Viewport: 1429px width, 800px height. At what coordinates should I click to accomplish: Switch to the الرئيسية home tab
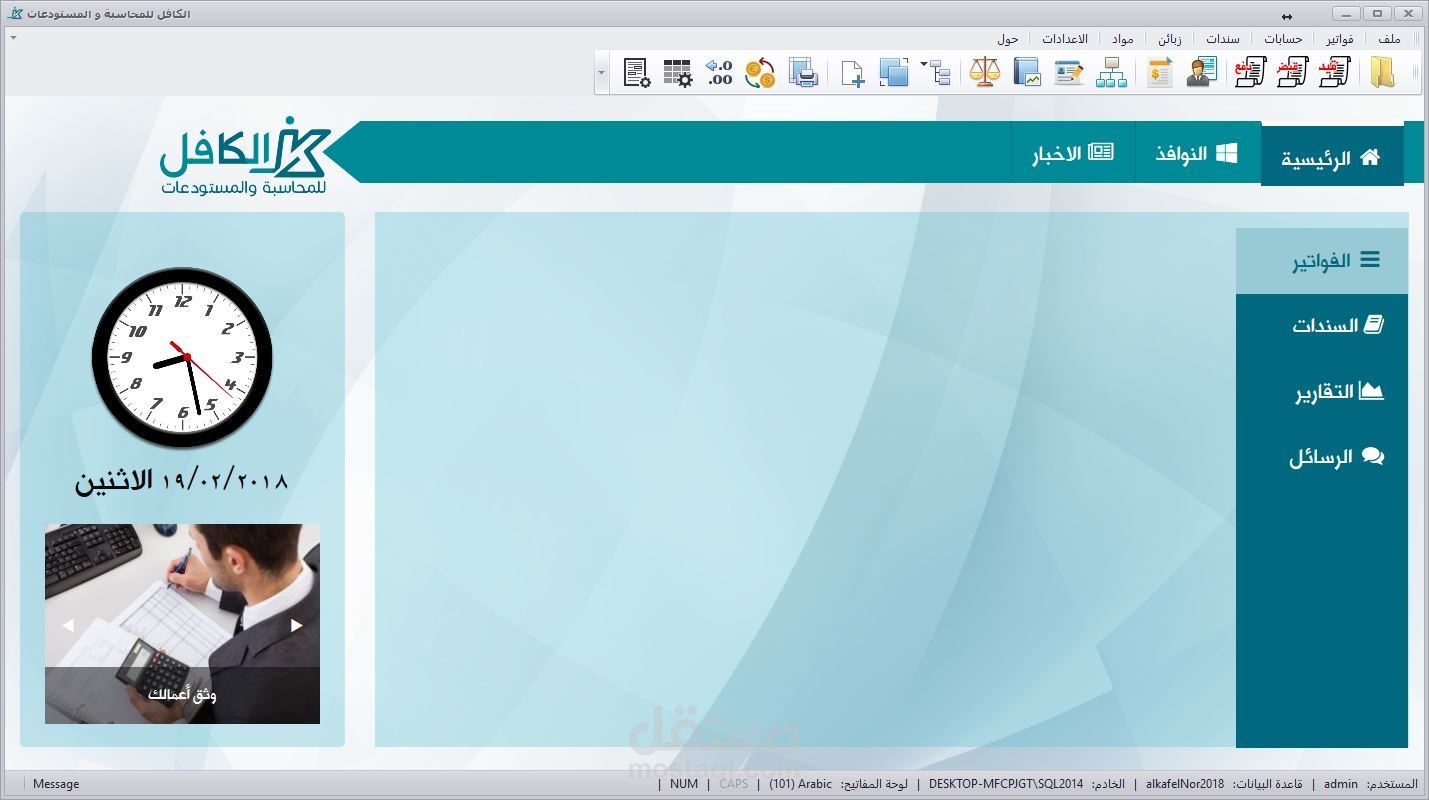click(x=1331, y=156)
